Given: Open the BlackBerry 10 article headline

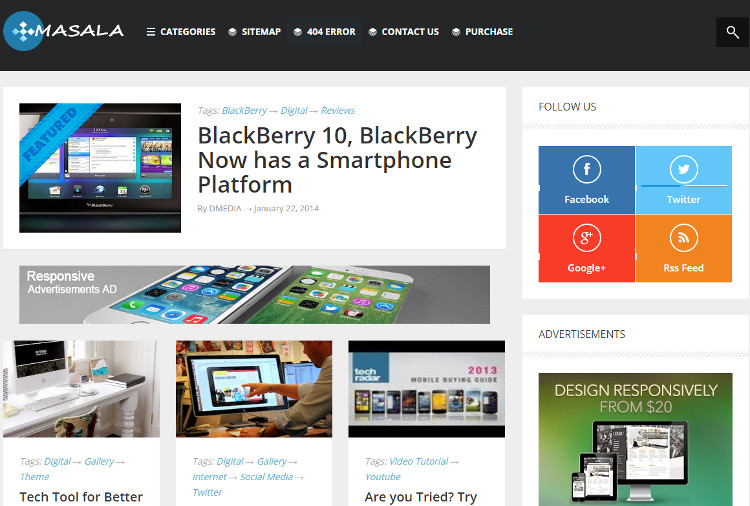Looking at the screenshot, I should (x=337, y=160).
